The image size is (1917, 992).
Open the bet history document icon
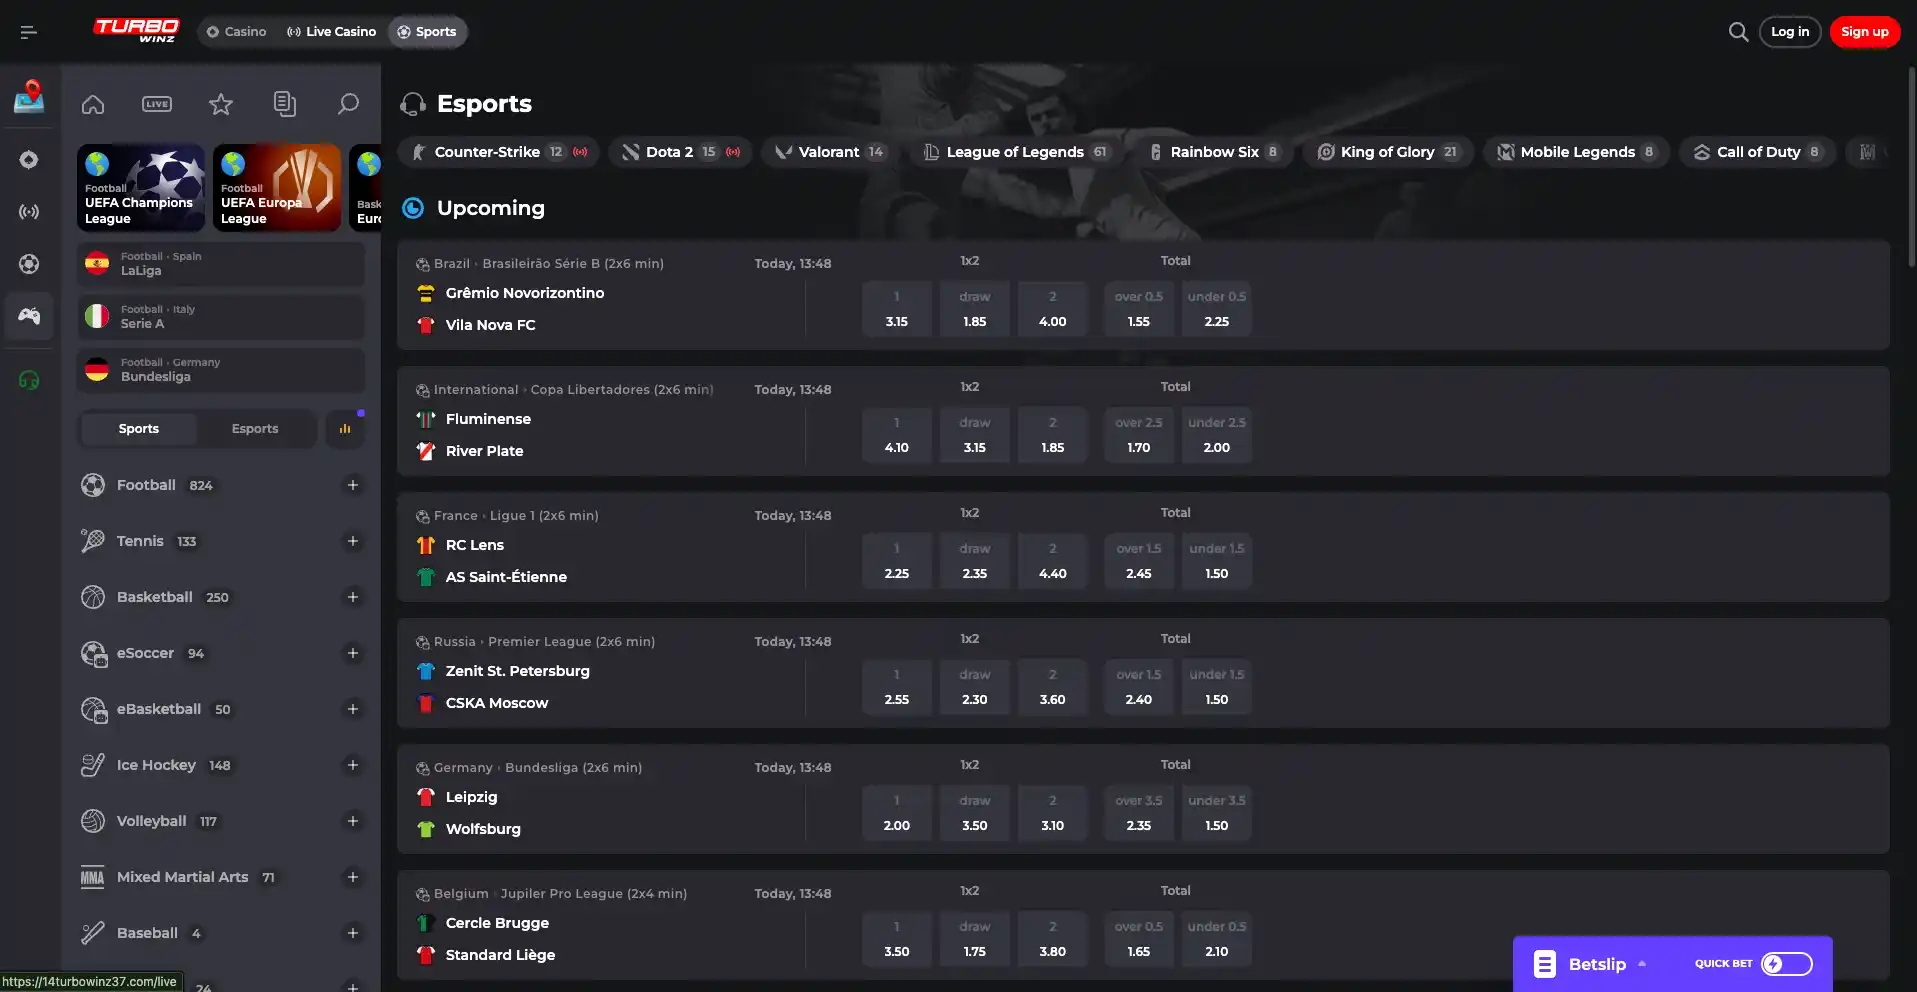[284, 104]
